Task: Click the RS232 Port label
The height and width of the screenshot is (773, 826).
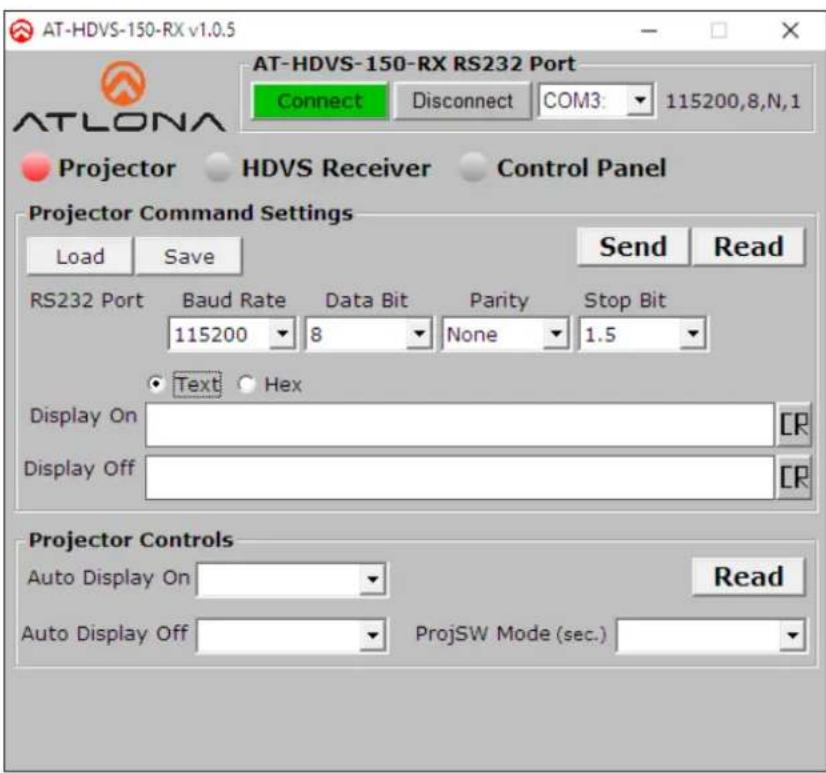Action: click(x=86, y=300)
